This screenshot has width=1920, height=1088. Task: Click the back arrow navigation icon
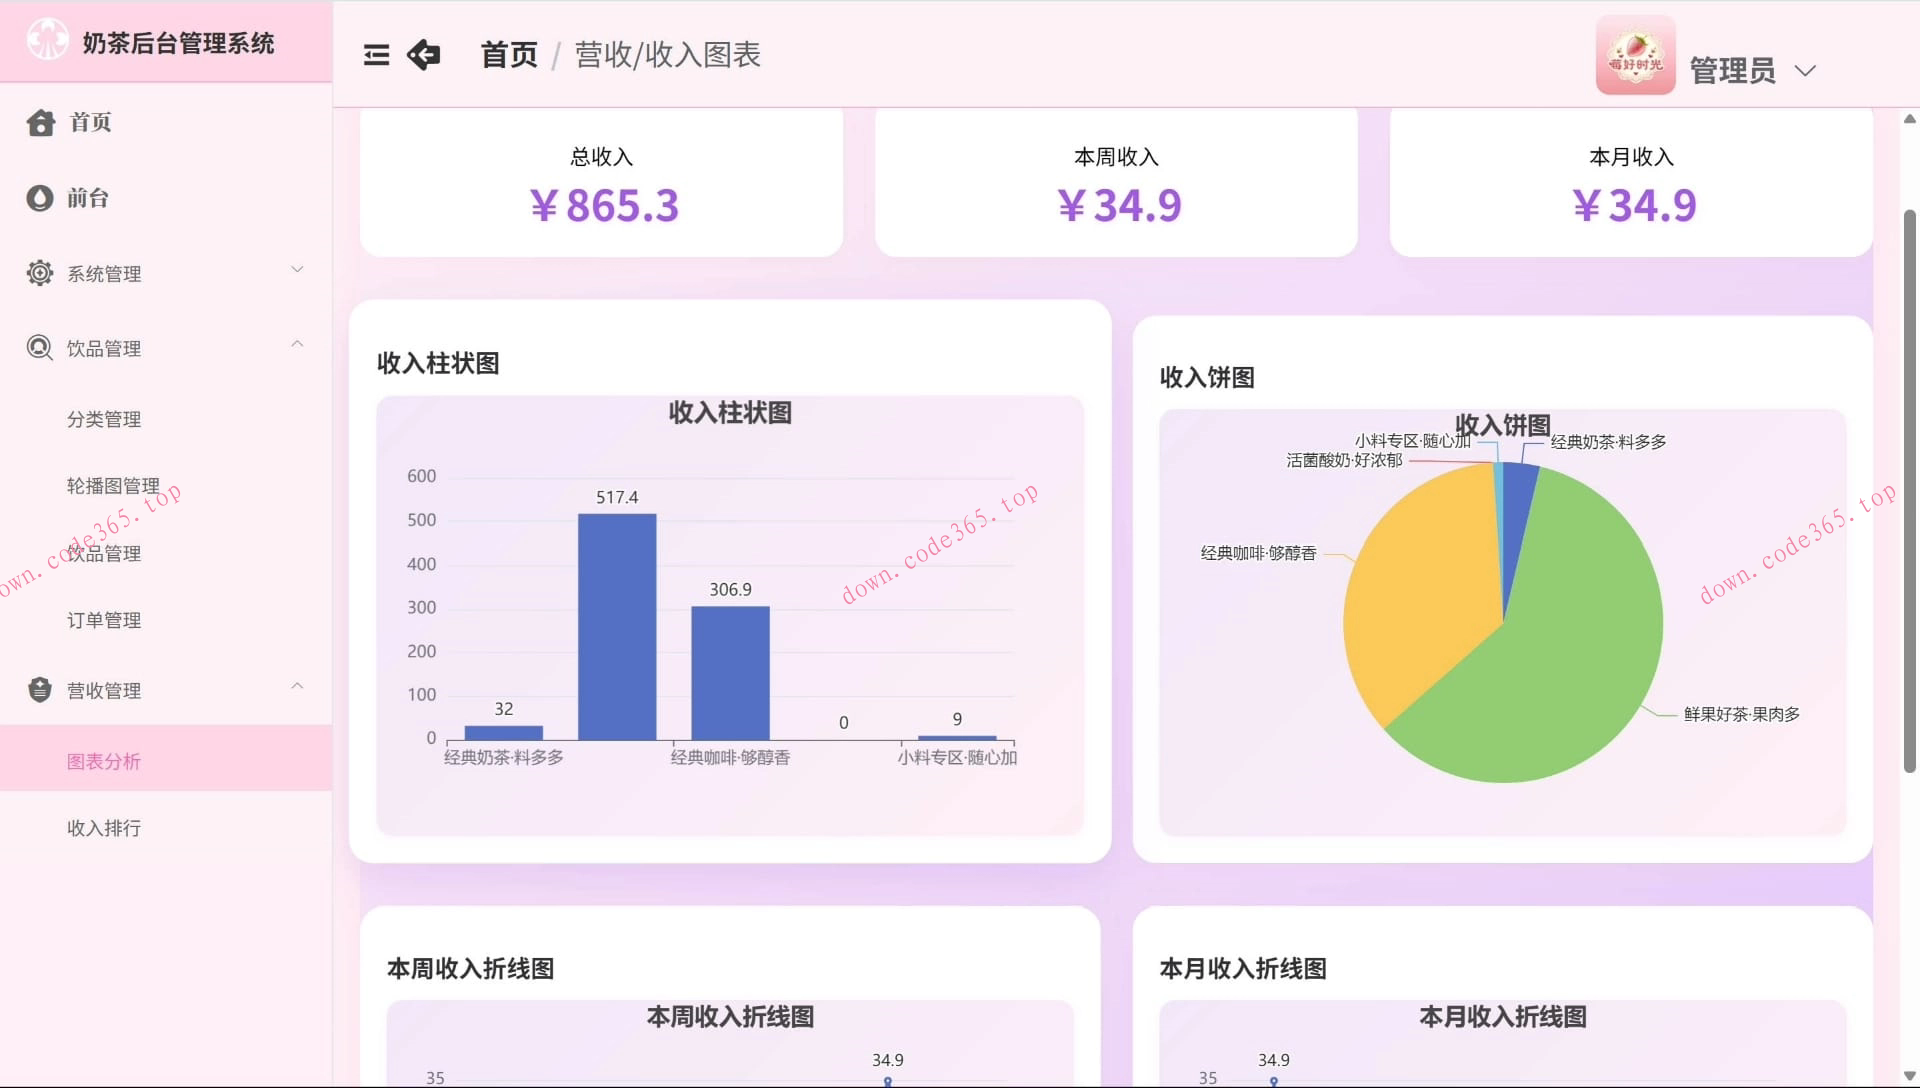423,55
